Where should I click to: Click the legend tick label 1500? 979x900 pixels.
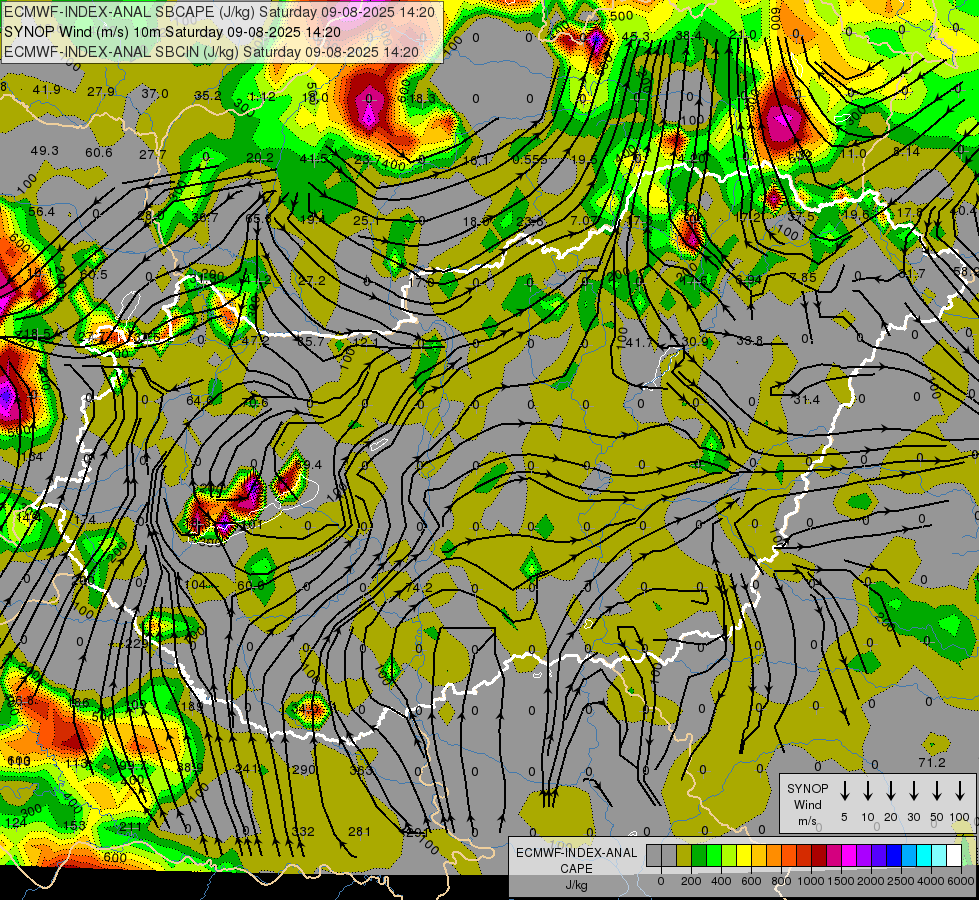pyautogui.click(x=841, y=881)
